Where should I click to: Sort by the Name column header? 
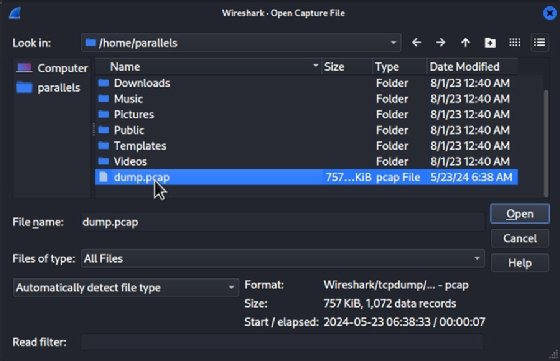209,67
